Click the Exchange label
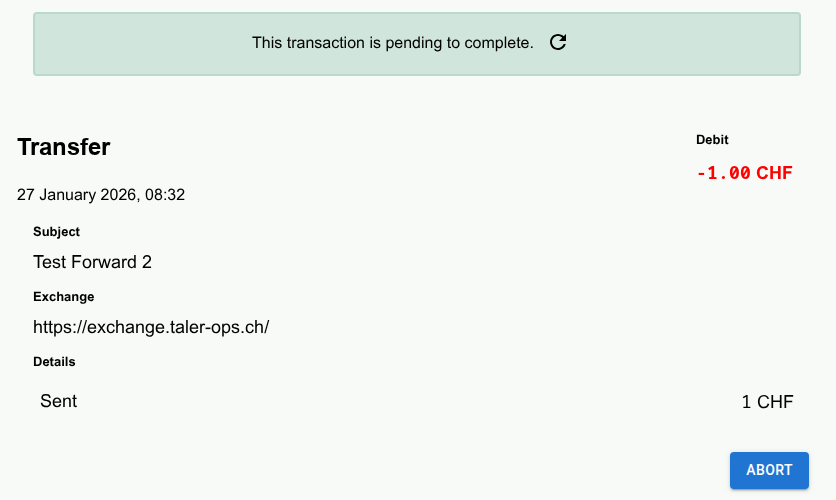 pos(63,297)
